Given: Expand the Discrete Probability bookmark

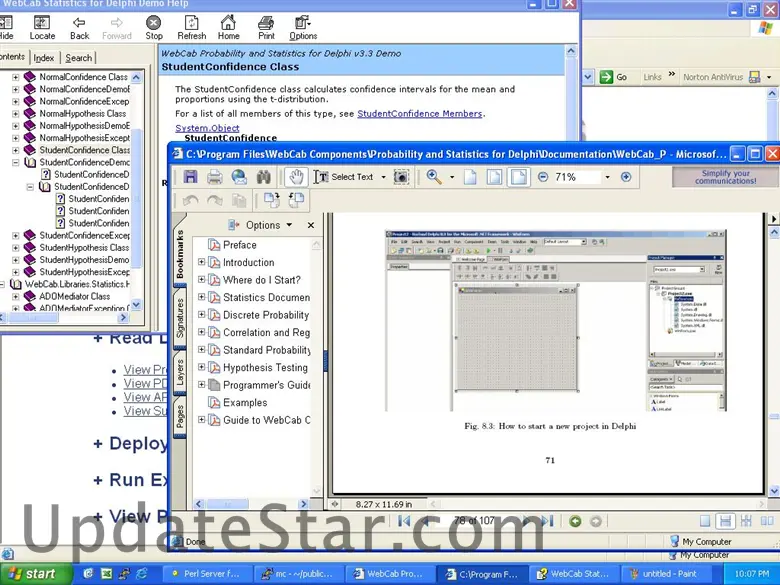Looking at the screenshot, I should (x=201, y=314).
